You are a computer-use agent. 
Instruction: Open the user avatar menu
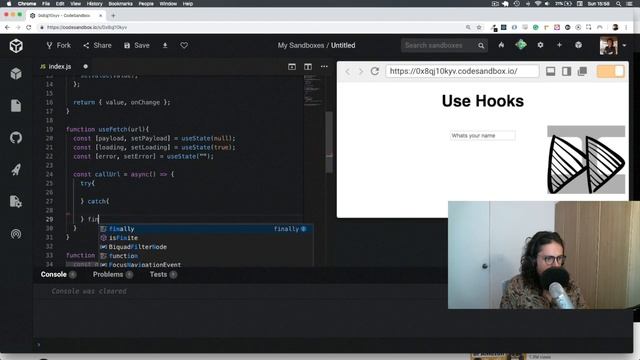[x=608, y=45]
